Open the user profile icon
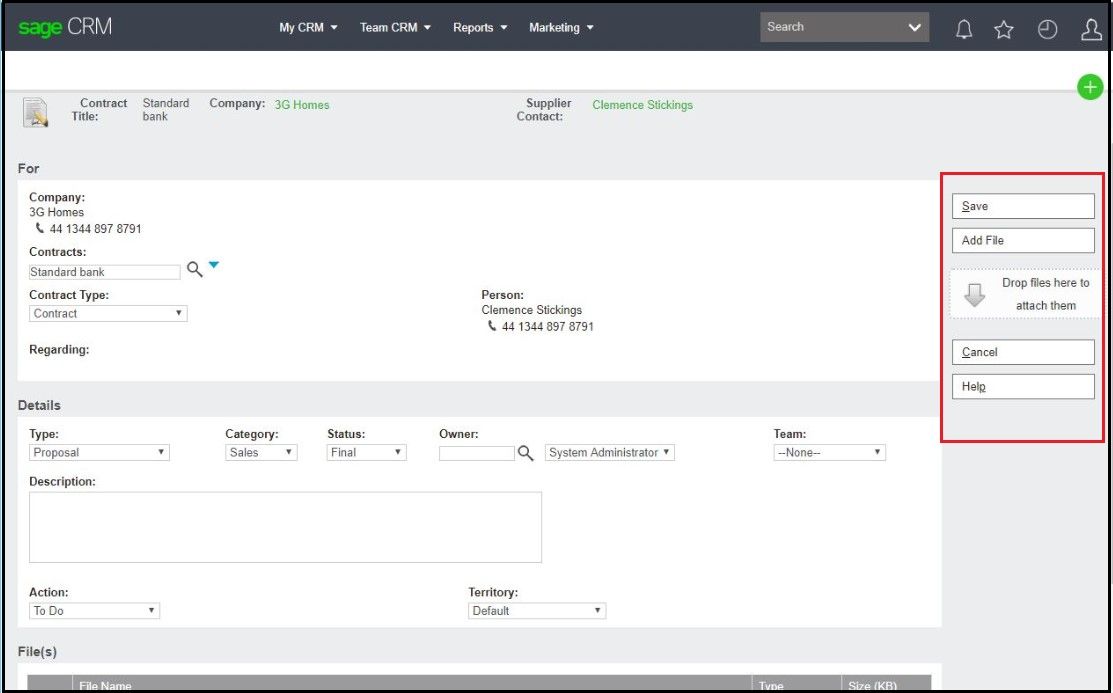Viewport: 1113px width, 693px height. tap(1091, 29)
